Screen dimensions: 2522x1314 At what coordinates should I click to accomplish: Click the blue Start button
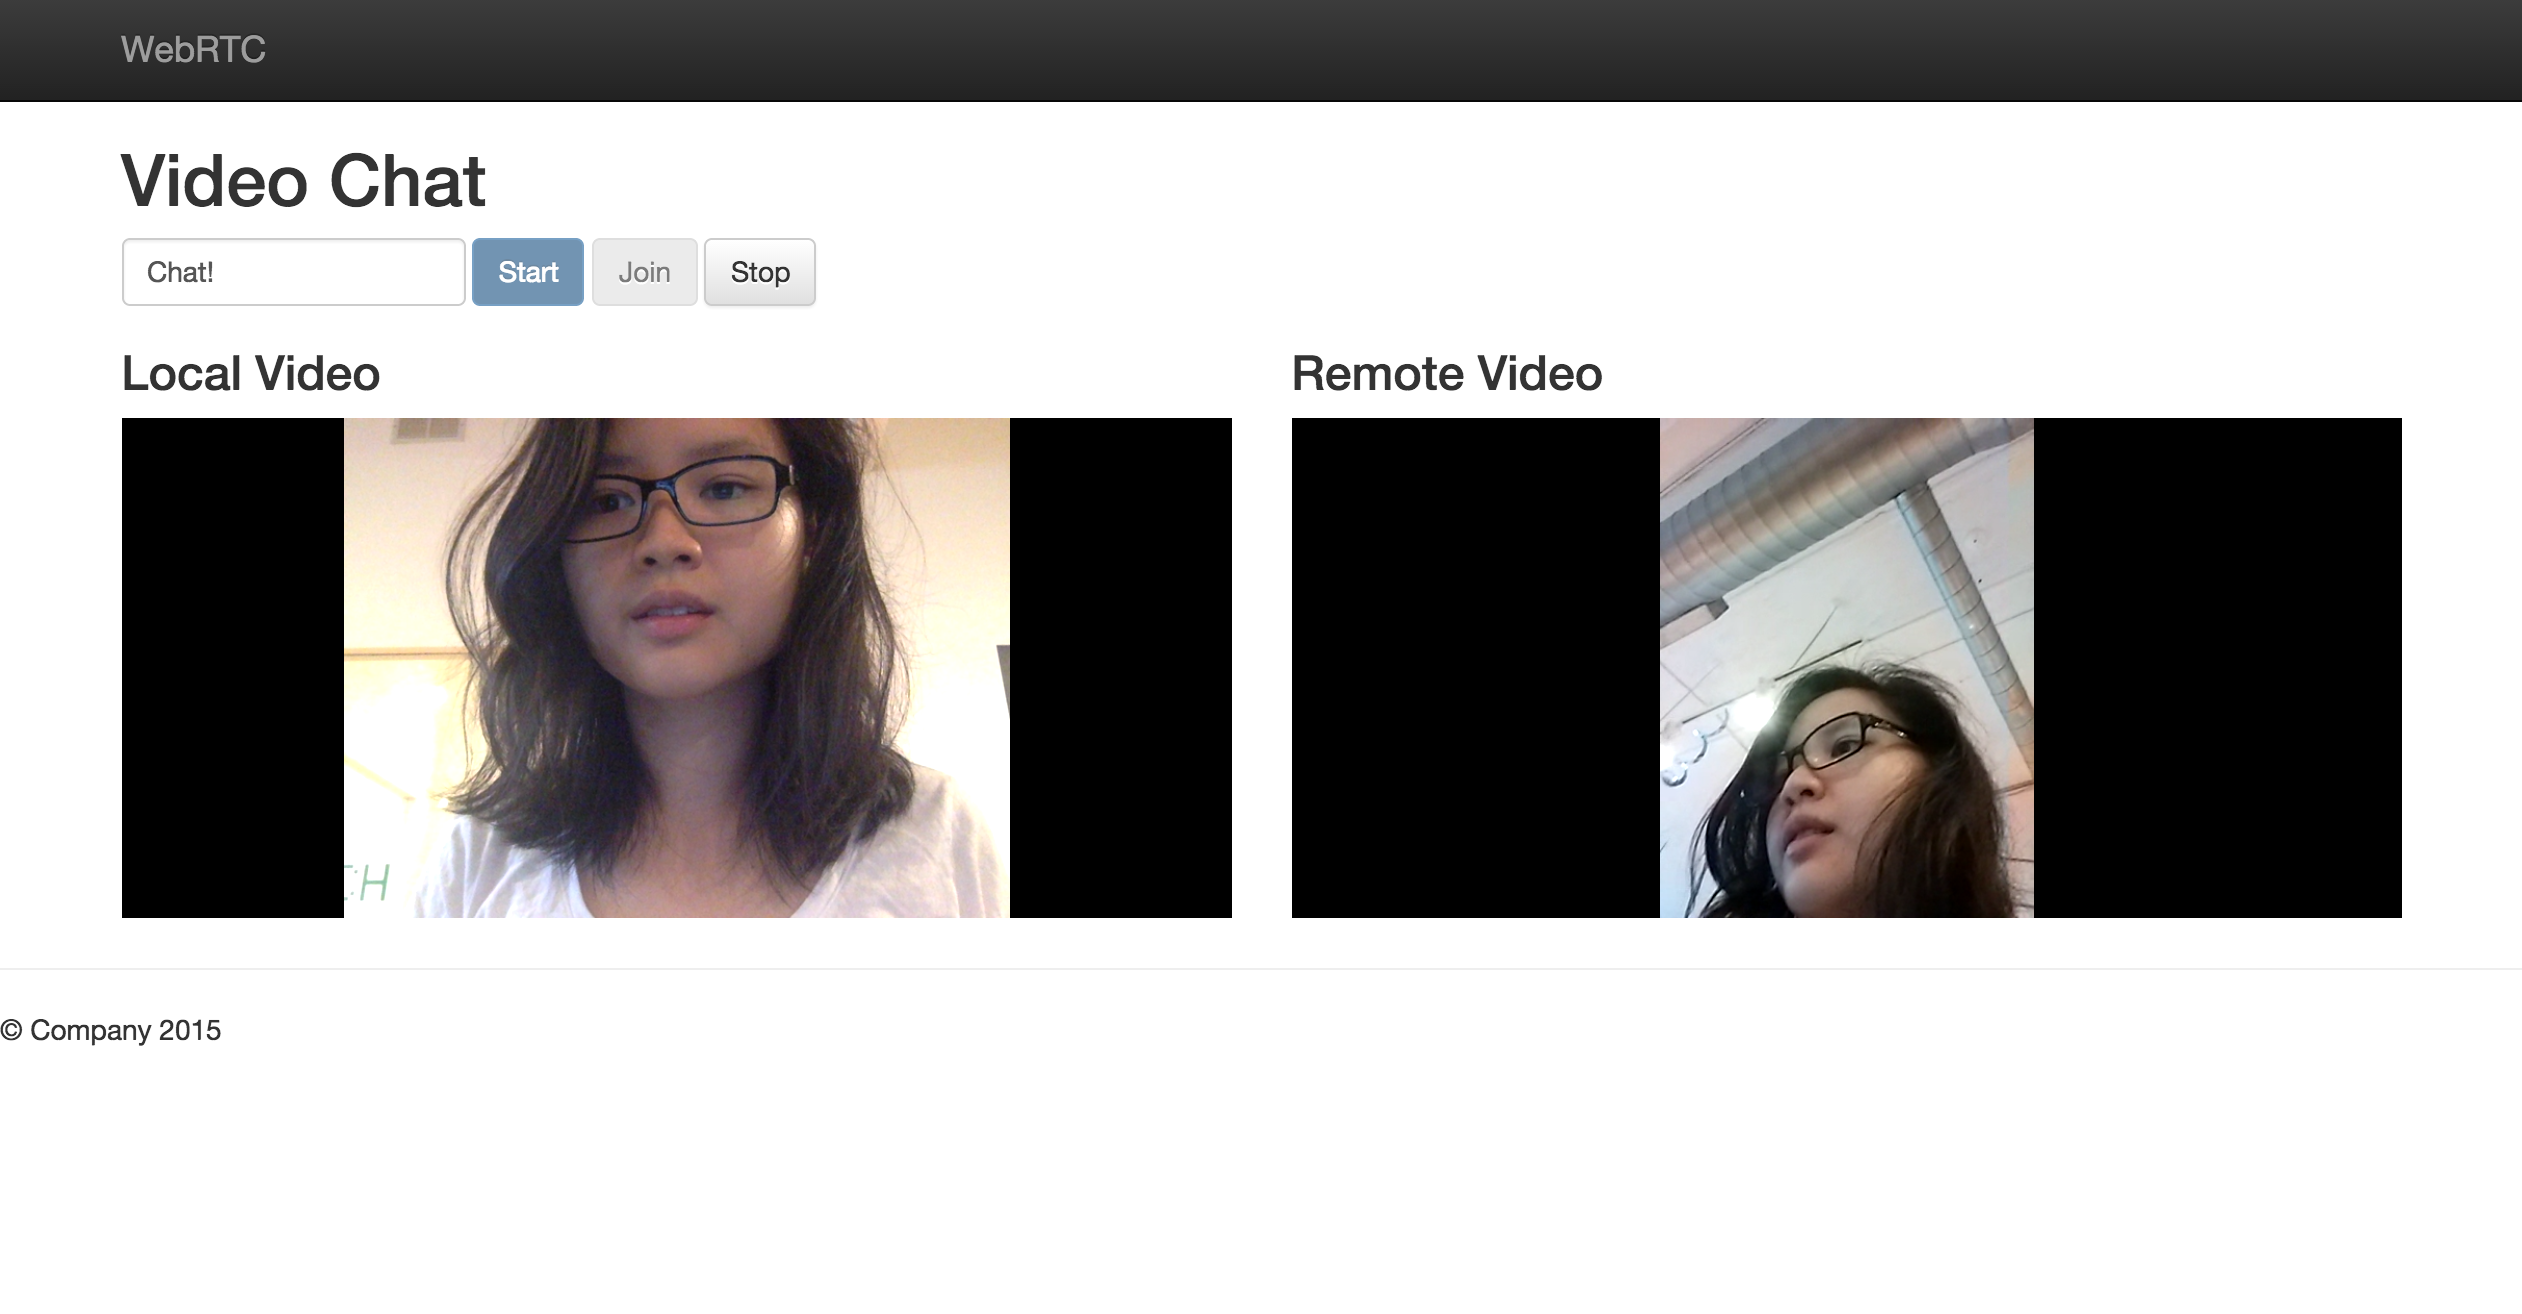pyautogui.click(x=528, y=272)
